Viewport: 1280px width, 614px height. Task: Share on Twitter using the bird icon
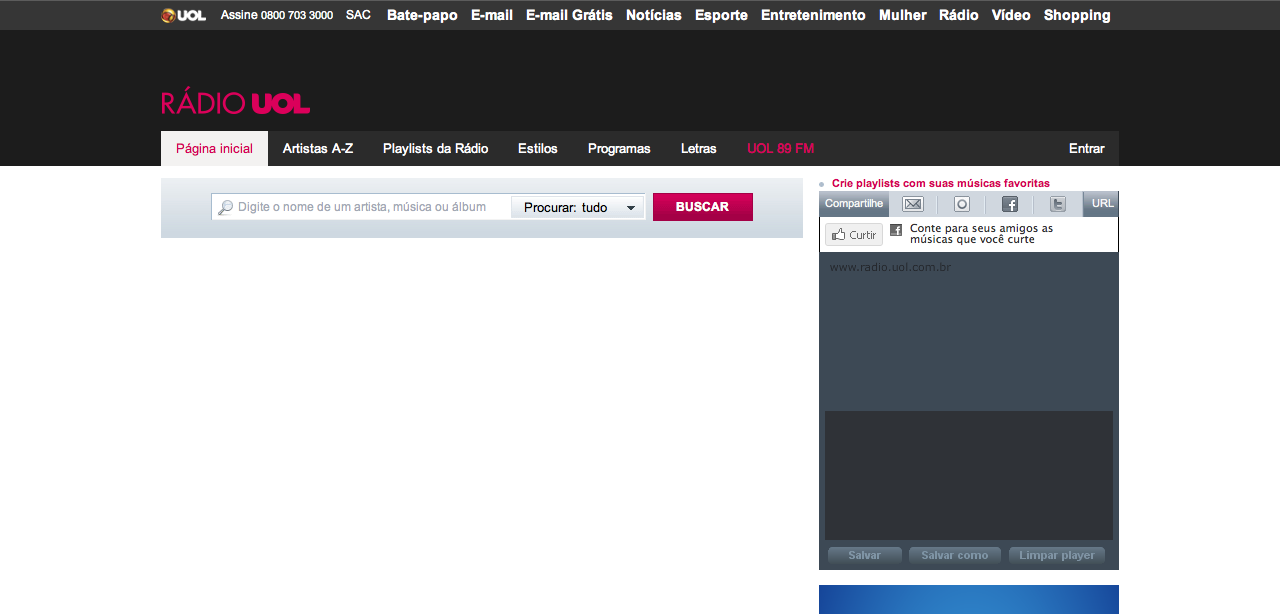[1058, 204]
